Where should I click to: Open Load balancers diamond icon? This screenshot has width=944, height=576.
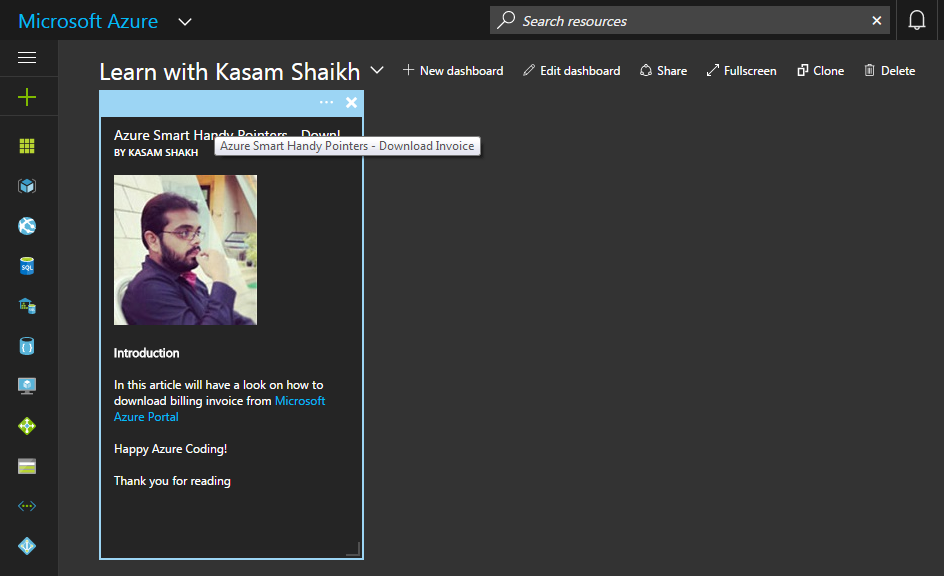[x=27, y=426]
